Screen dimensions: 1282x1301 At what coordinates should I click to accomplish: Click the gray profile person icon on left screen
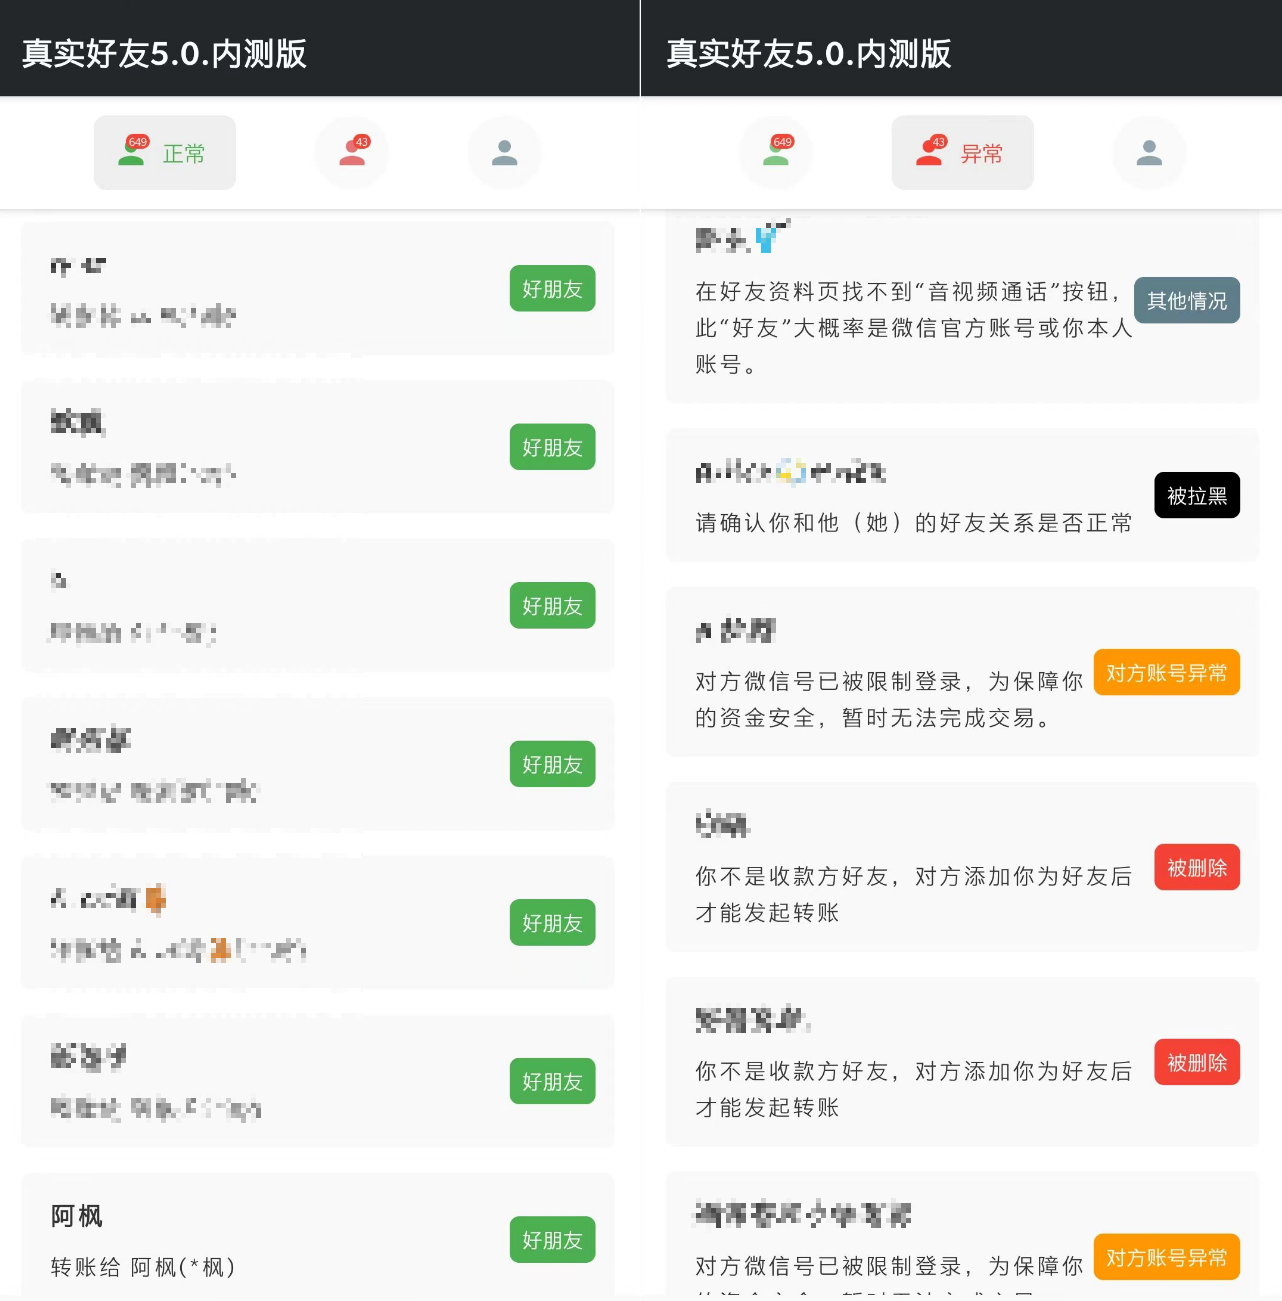pos(505,152)
